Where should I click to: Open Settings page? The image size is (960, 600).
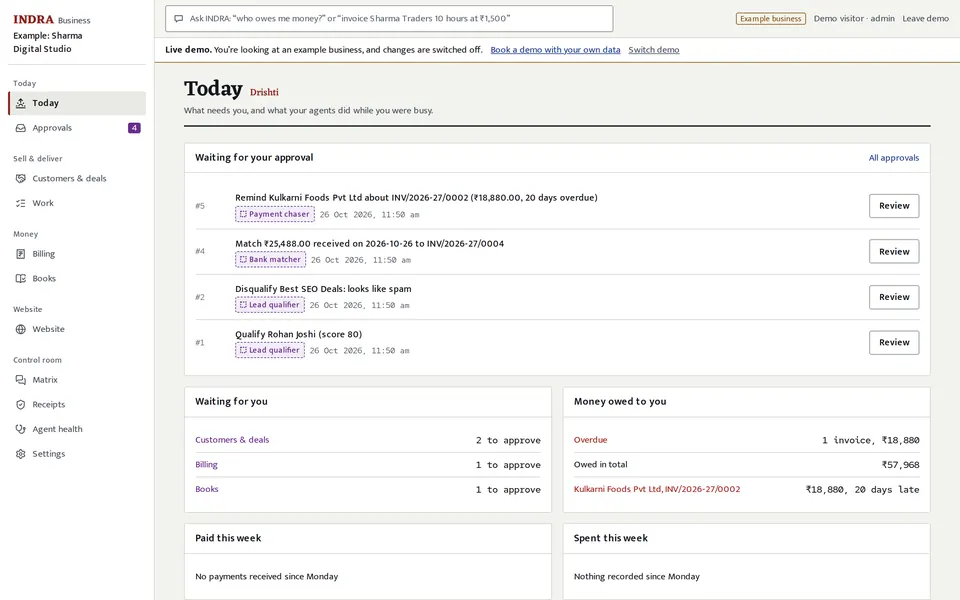77,454
